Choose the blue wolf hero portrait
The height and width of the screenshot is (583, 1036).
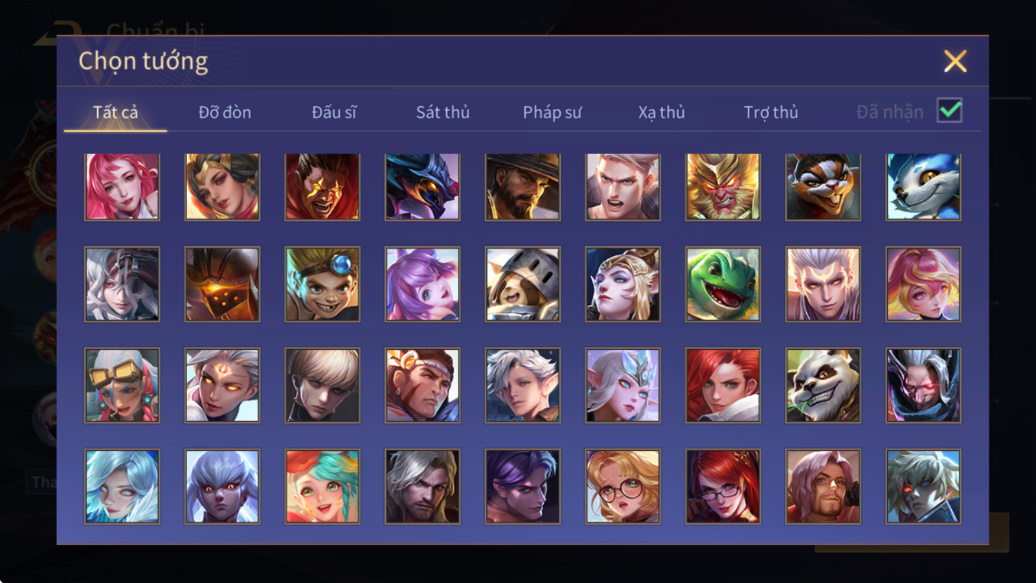[923, 186]
